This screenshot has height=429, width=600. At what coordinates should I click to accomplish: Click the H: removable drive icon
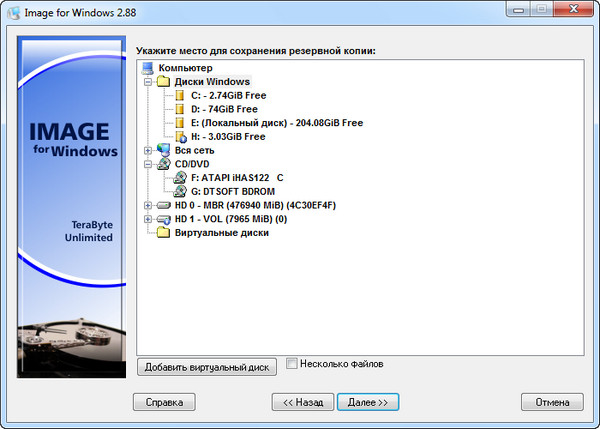coord(181,137)
